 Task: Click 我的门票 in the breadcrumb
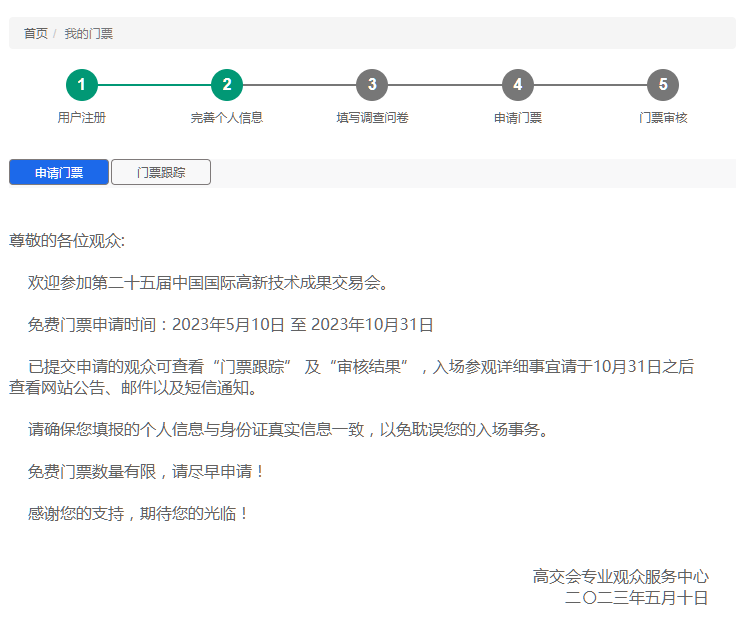pos(89,34)
